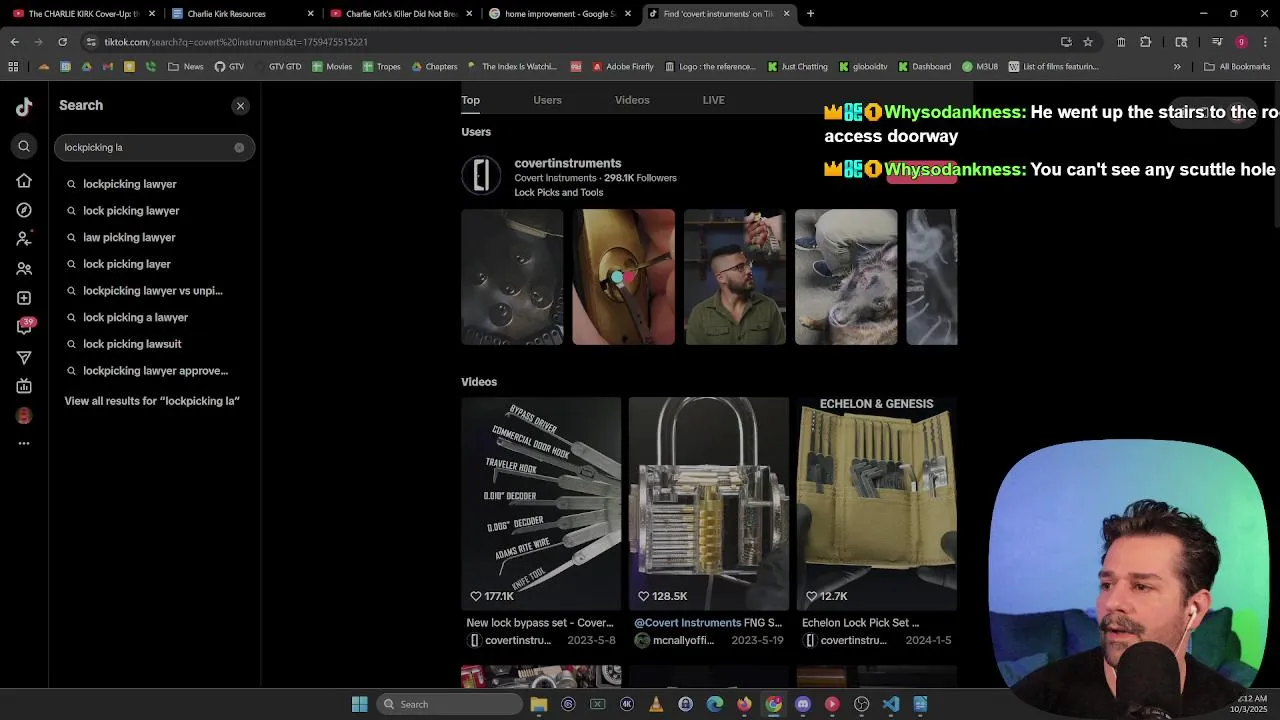Open the transparent padlock video with 128.5K likes
This screenshot has height=720, width=1280.
pos(708,503)
